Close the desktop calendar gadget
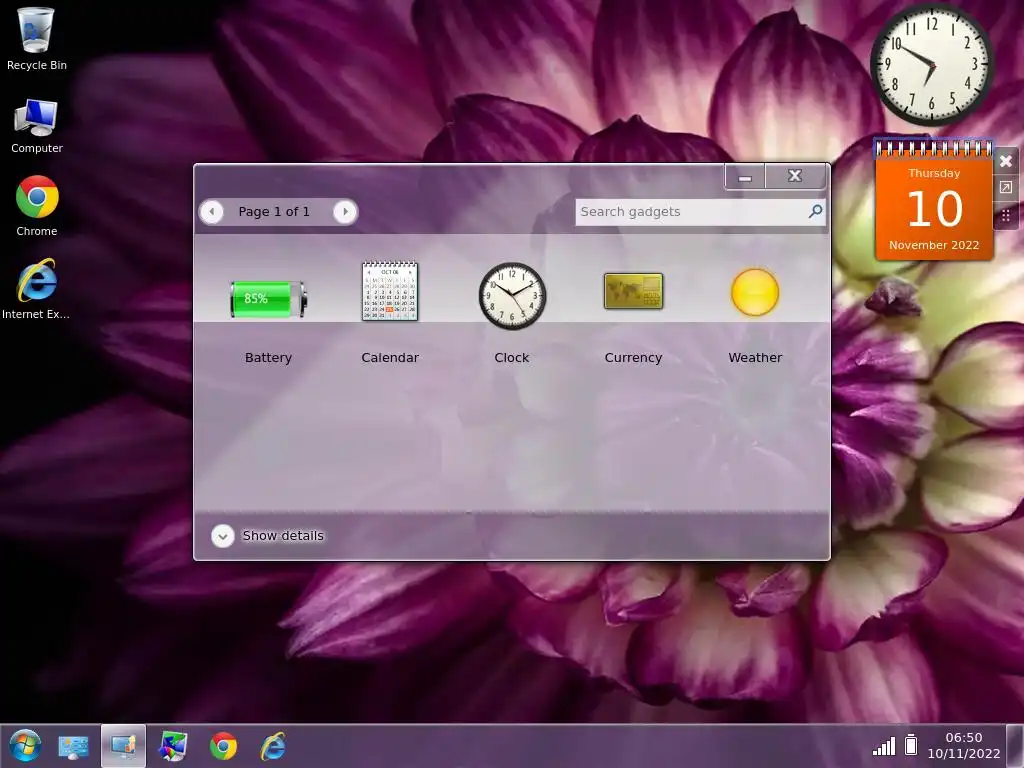 (1006, 161)
